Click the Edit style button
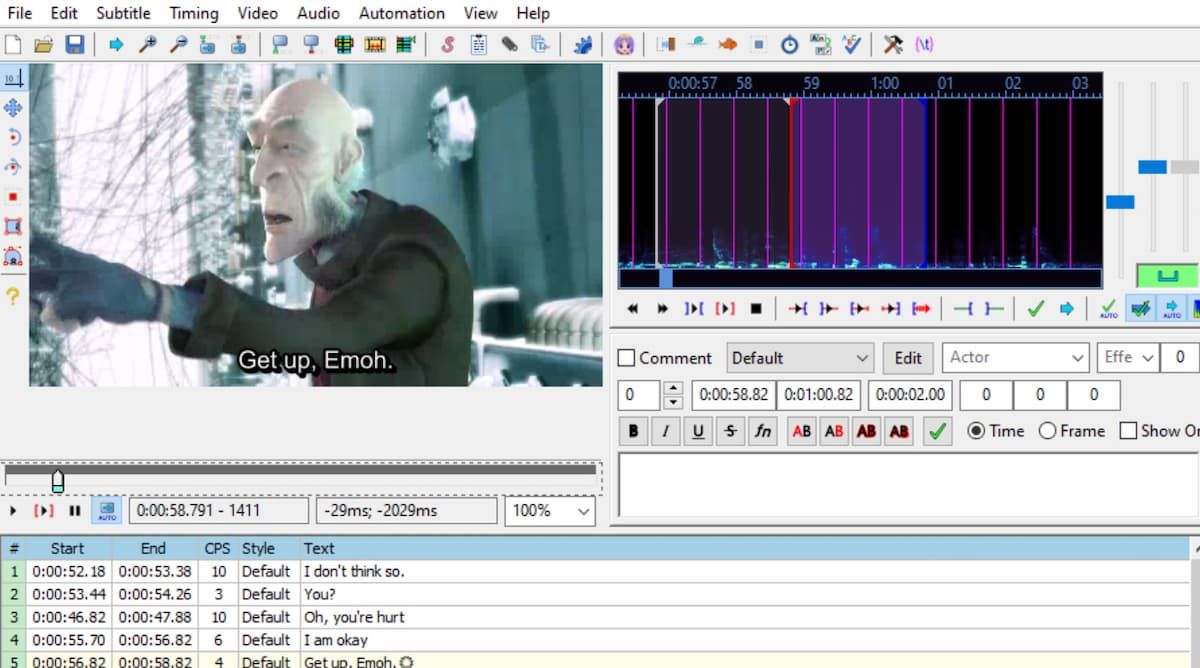Viewport: 1200px width, 668px height. click(x=907, y=358)
